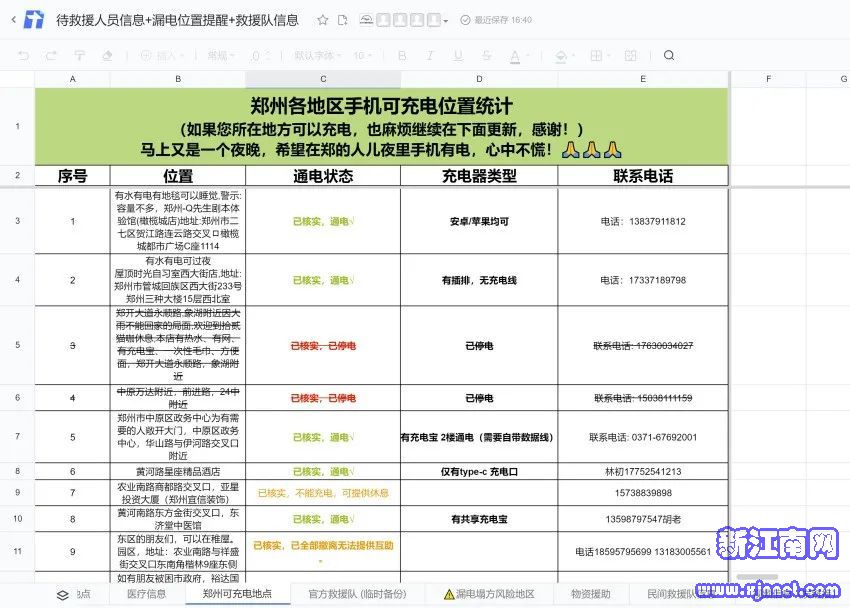The width and height of the screenshot is (850, 608).
Task: Click the 黄河路星座精品酒店 location cell
Action: point(178,471)
